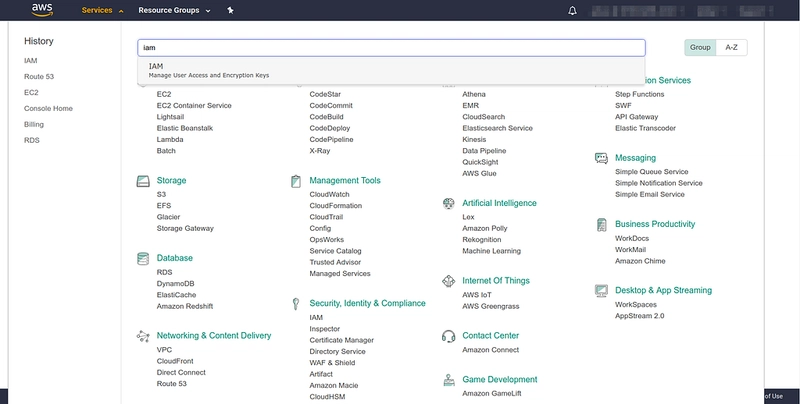Switch service view to Group

point(700,47)
